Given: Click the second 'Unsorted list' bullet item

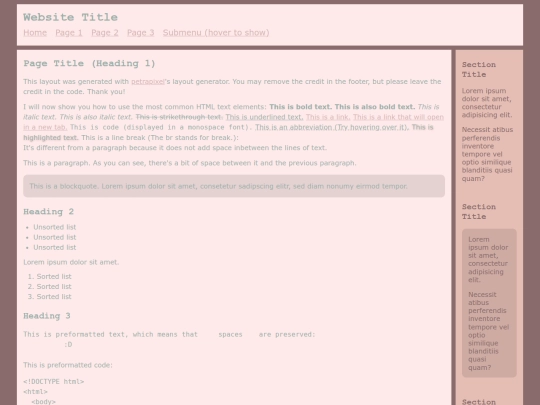Looking at the screenshot, I should (x=54, y=237).
